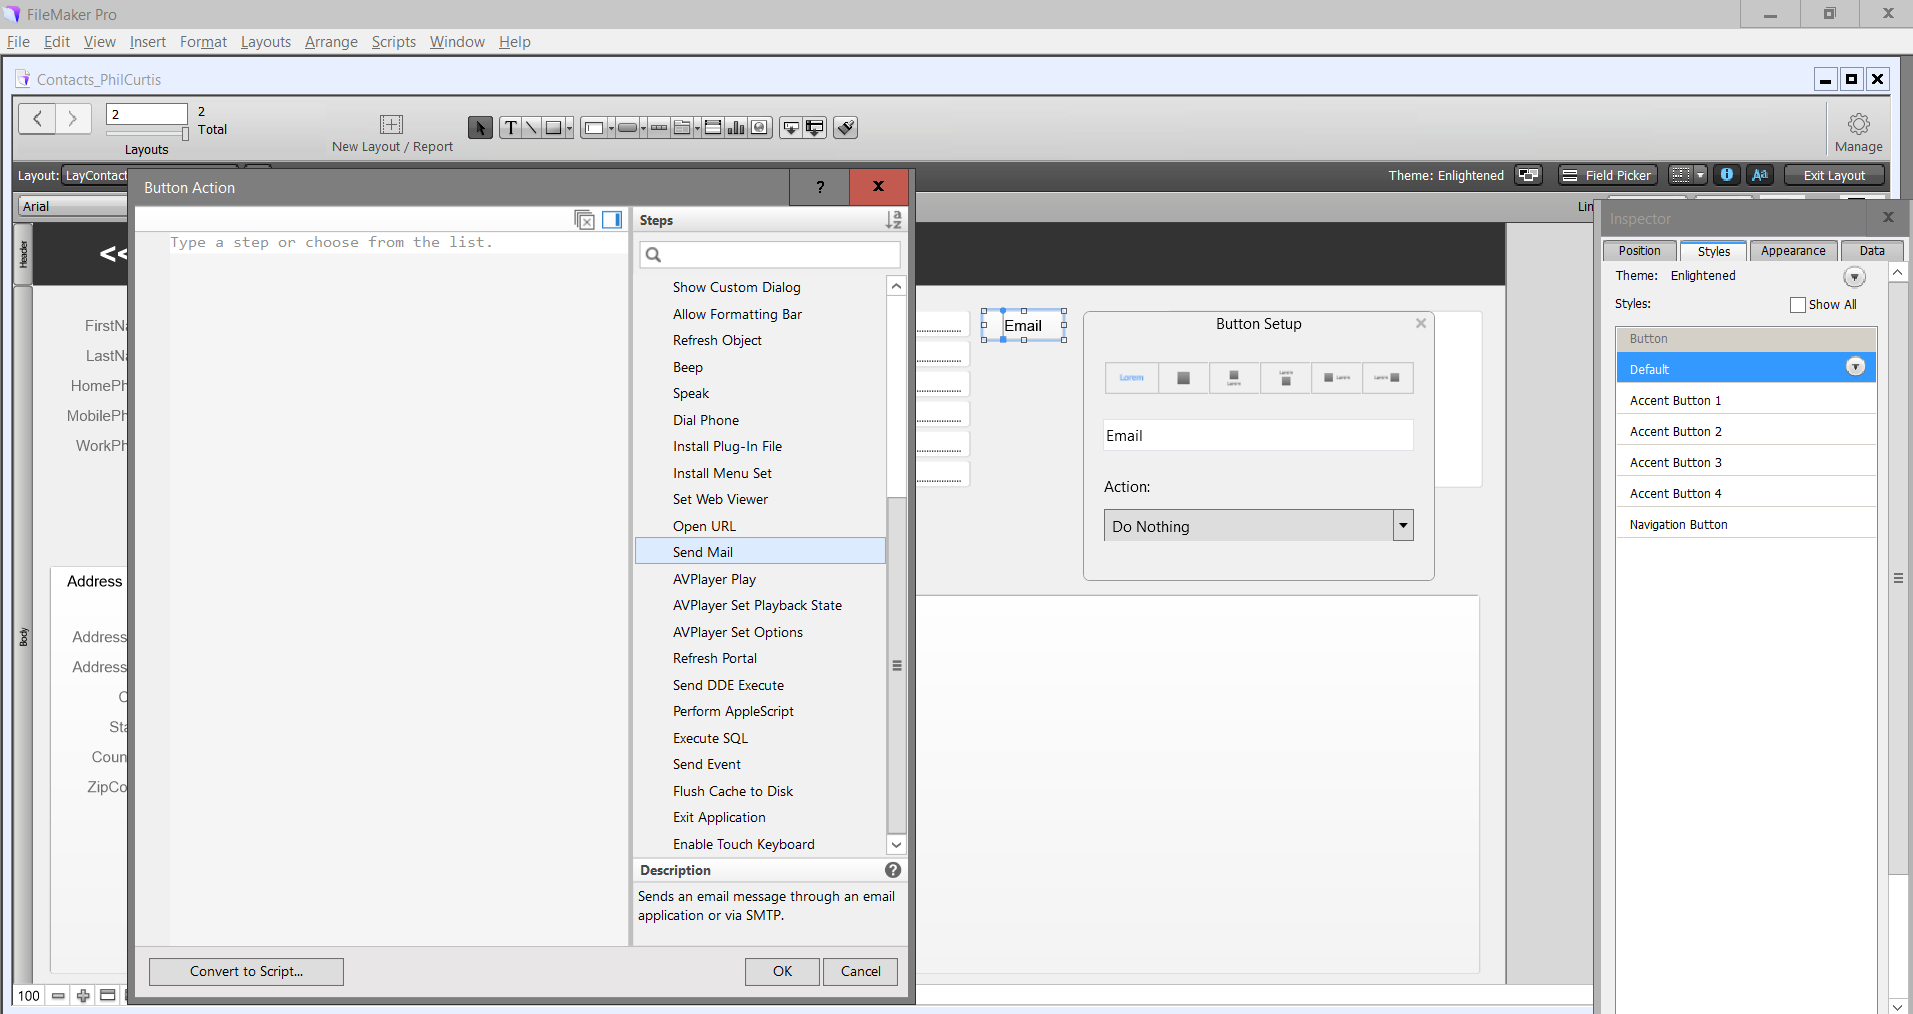Screen dimensions: 1913x1014
Task: Select the Send Mail step
Action: (760, 552)
